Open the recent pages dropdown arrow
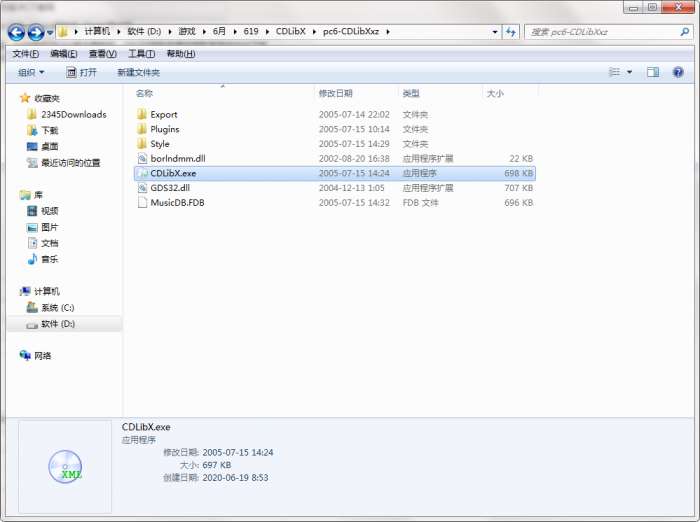The height and width of the screenshot is (522, 700). (x=50, y=32)
